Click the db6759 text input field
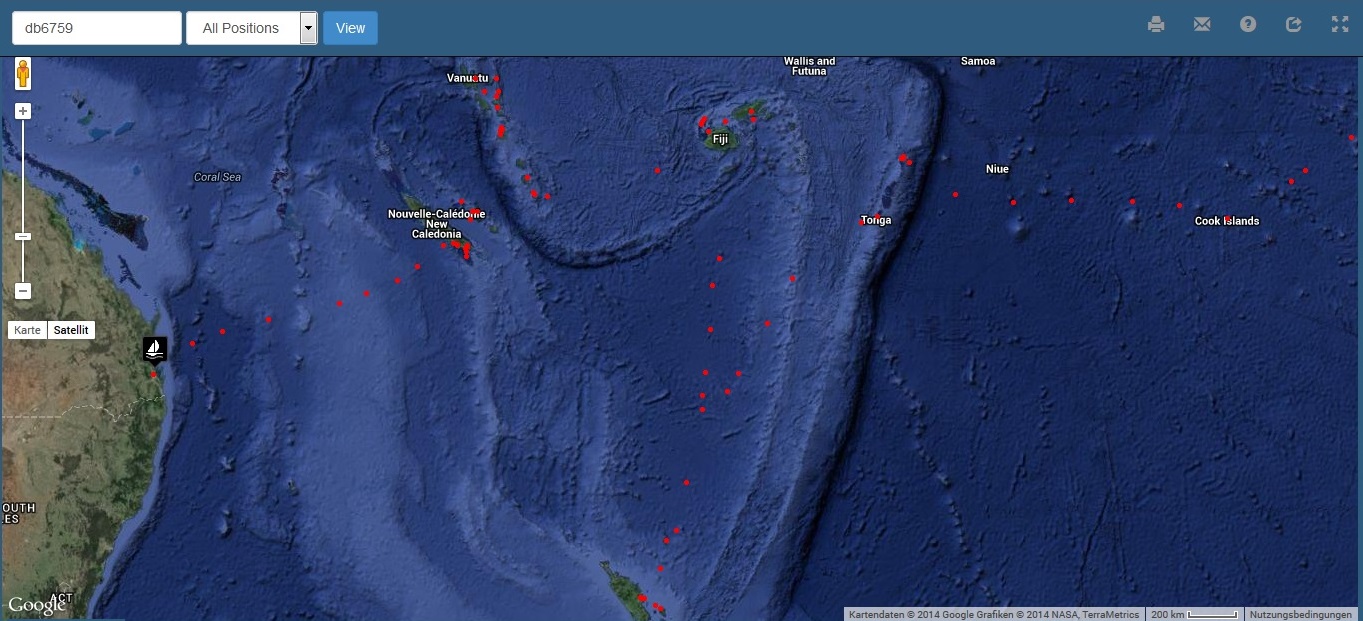This screenshot has width=1363, height=621. [x=96, y=28]
